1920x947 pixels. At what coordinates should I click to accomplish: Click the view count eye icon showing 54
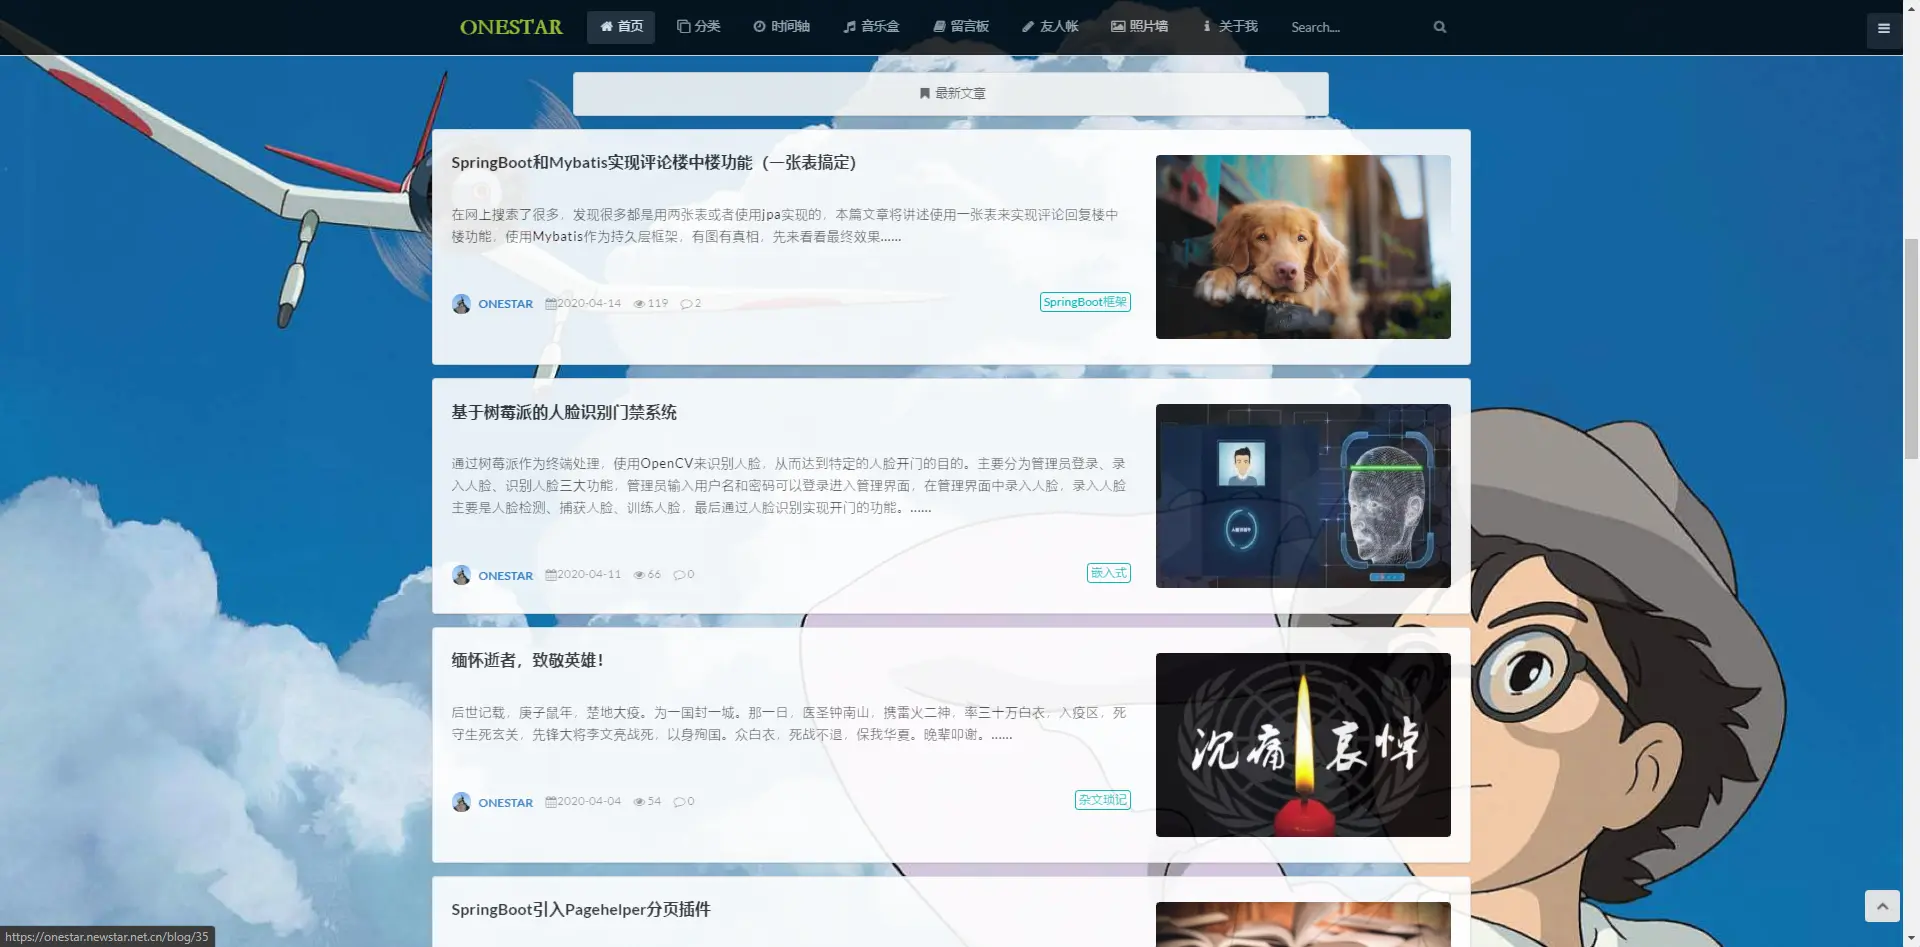[x=639, y=802]
